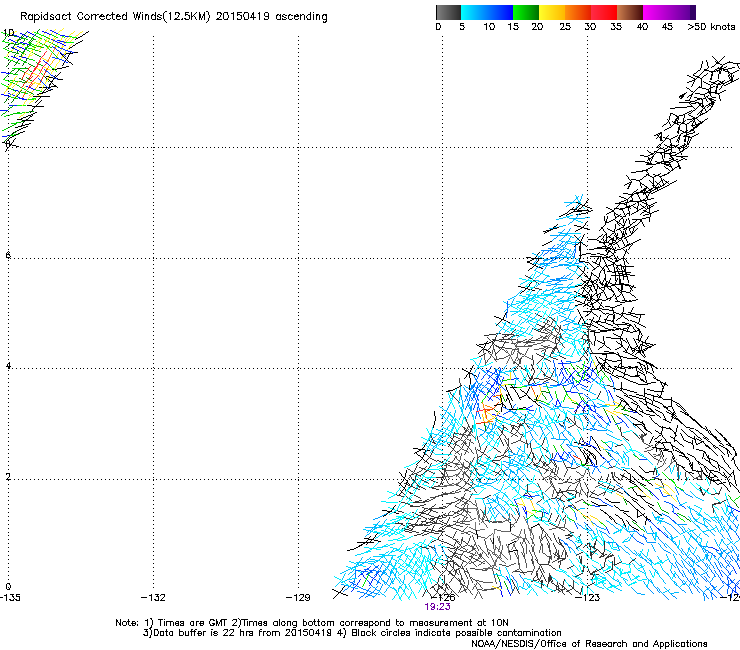Click the 'Times are GMT' note line

pyautogui.click(x=312, y=623)
